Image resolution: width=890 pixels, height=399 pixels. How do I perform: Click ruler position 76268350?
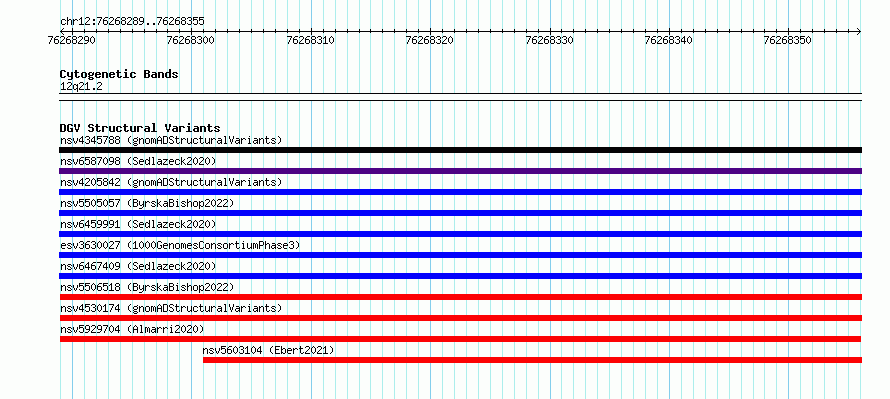click(x=788, y=41)
